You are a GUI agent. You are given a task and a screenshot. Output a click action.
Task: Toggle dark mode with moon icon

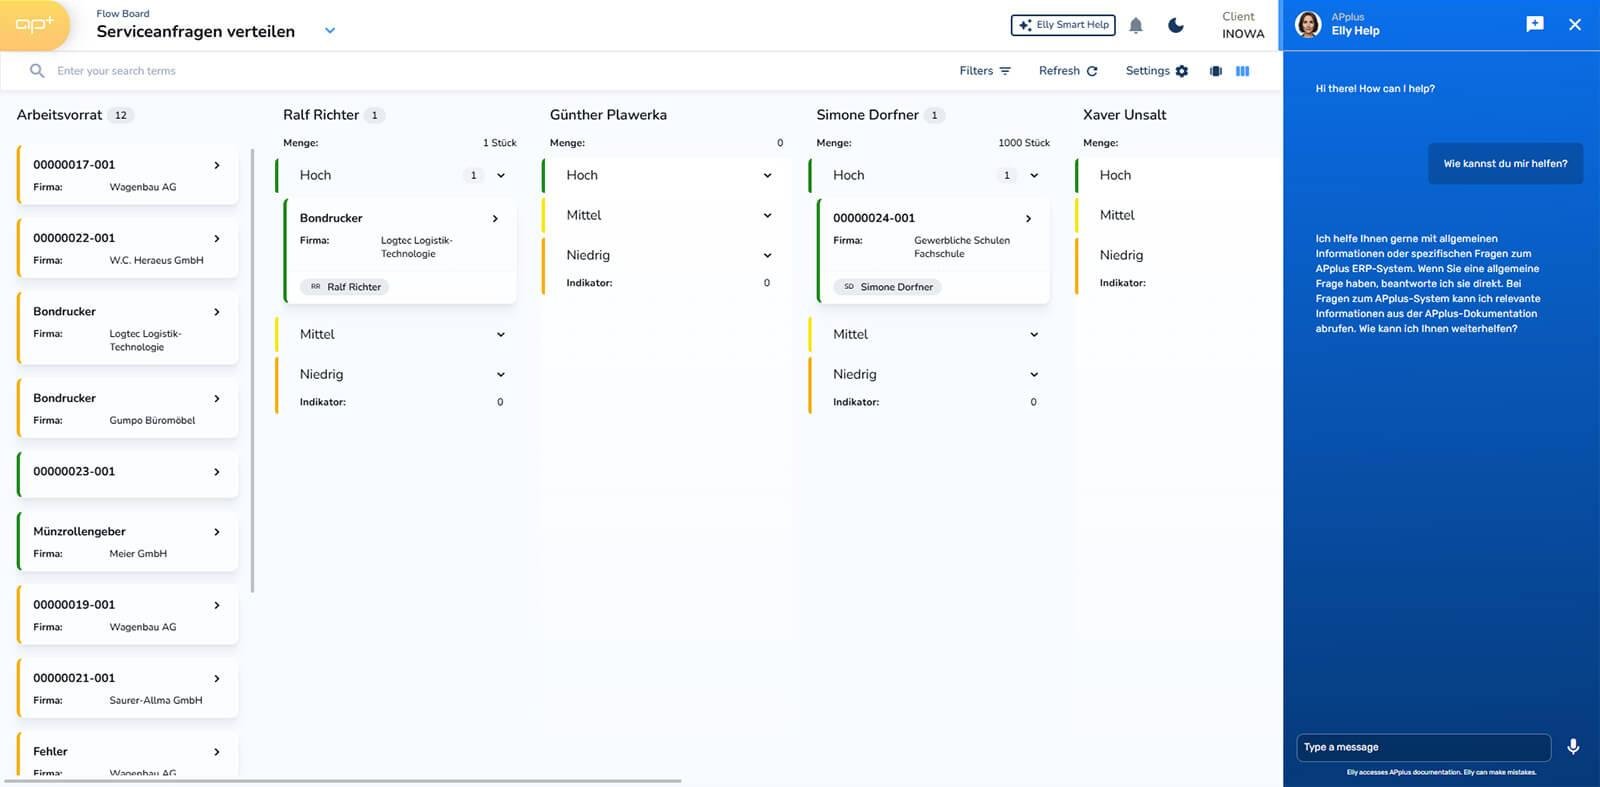[x=1176, y=26]
